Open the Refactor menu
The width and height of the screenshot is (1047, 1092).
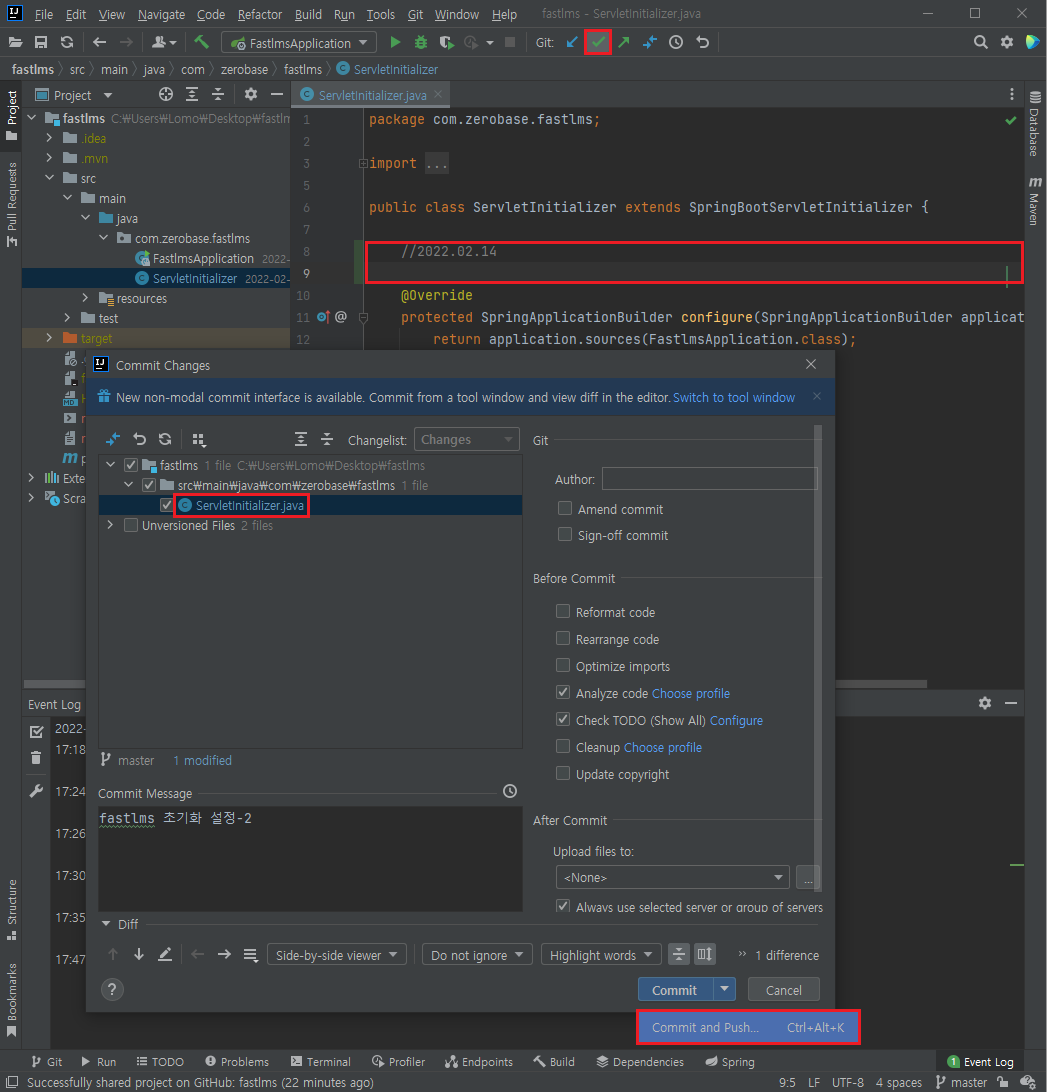click(259, 14)
